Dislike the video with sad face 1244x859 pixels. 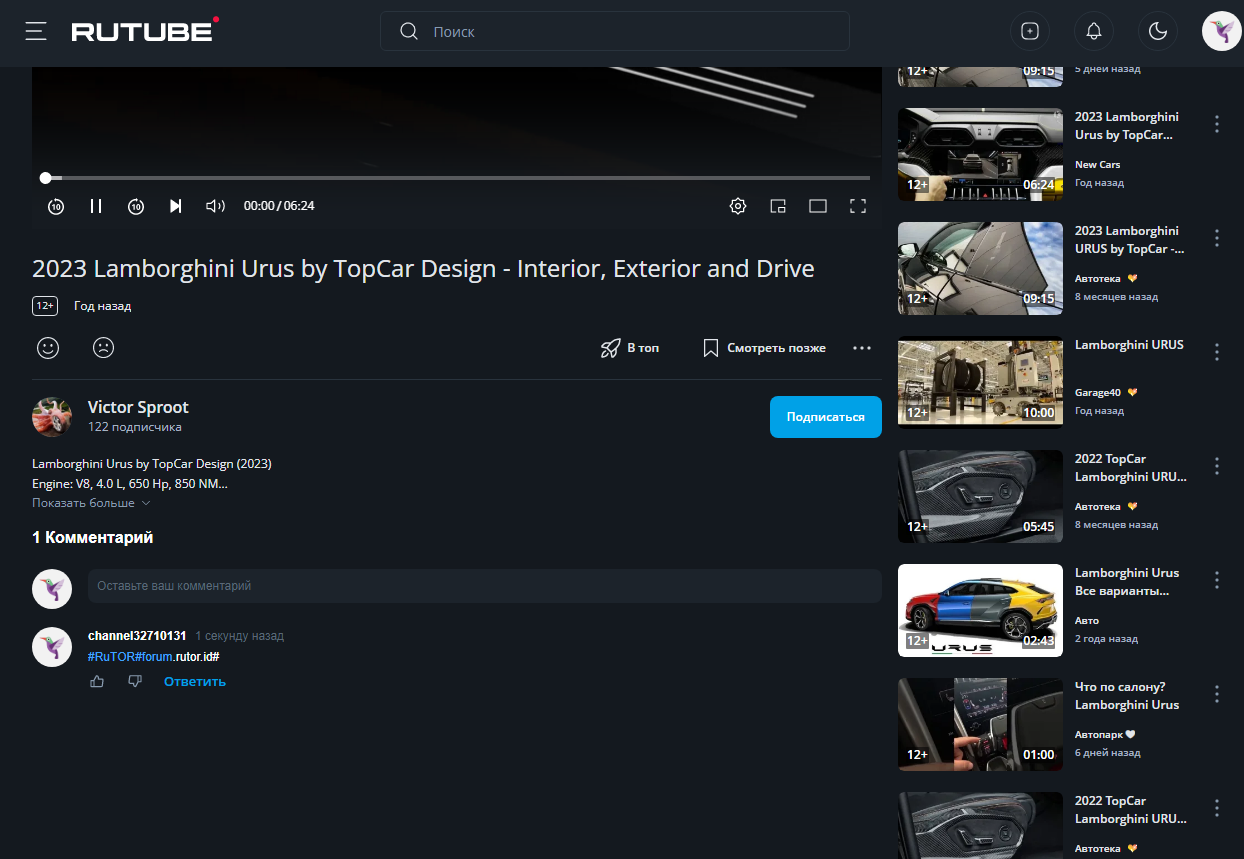[x=103, y=348]
